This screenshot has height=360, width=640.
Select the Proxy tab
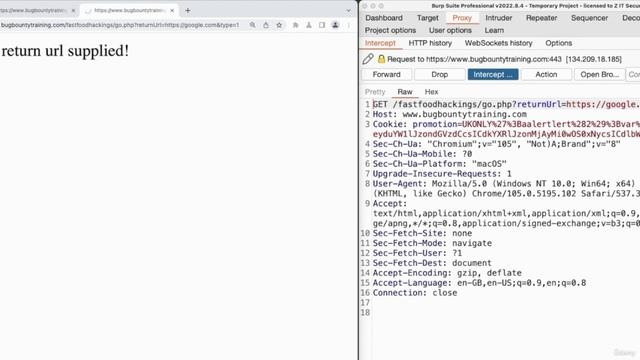(x=462, y=18)
